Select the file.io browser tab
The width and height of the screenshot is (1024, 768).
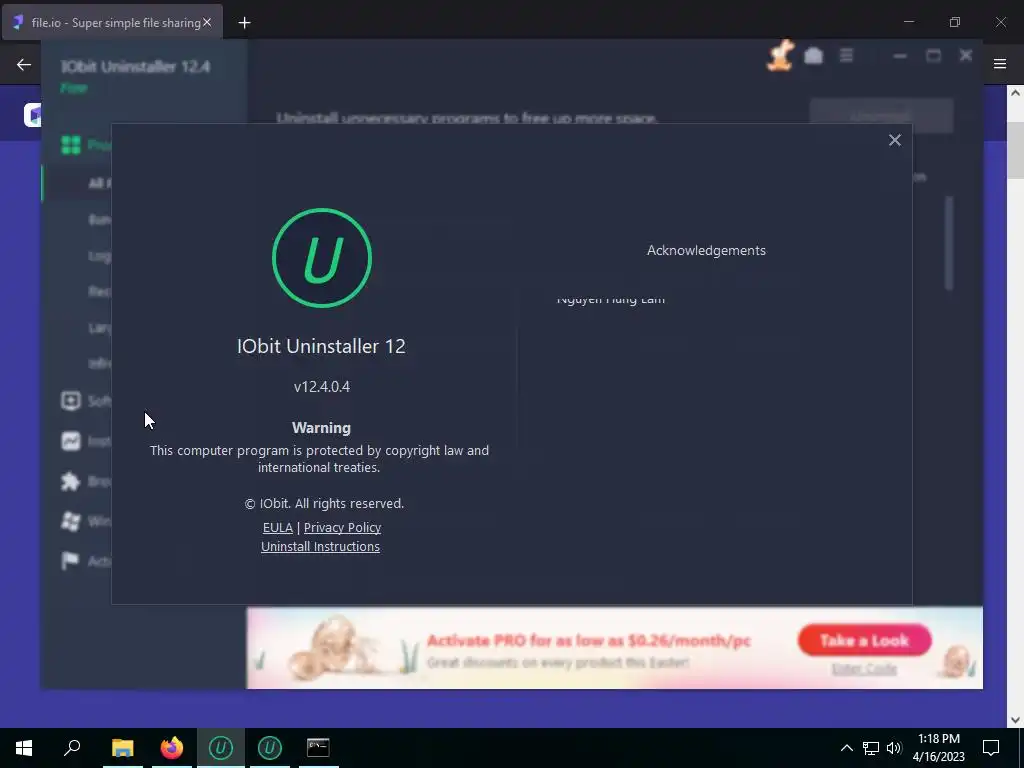pyautogui.click(x=112, y=22)
